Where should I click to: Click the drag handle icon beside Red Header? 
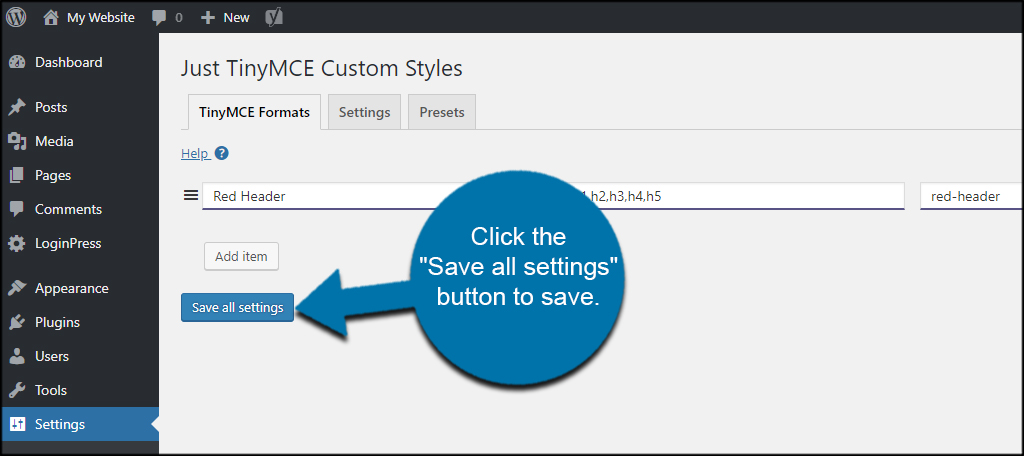pos(190,196)
